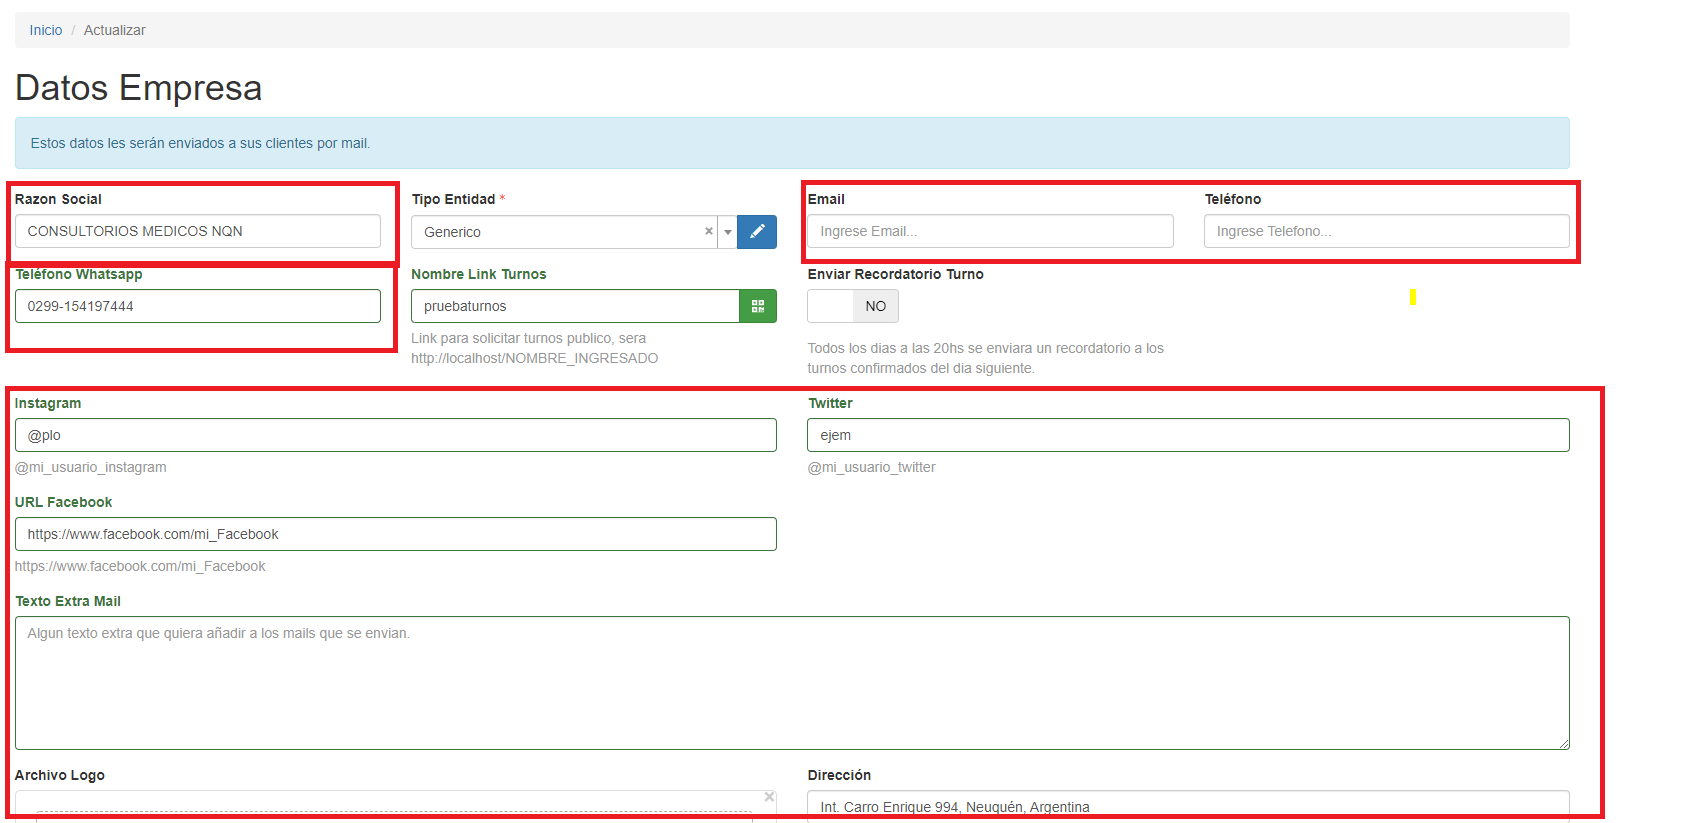Click inside the Texto Extra Mail textarea
This screenshot has height=823, width=1684.
point(791,683)
